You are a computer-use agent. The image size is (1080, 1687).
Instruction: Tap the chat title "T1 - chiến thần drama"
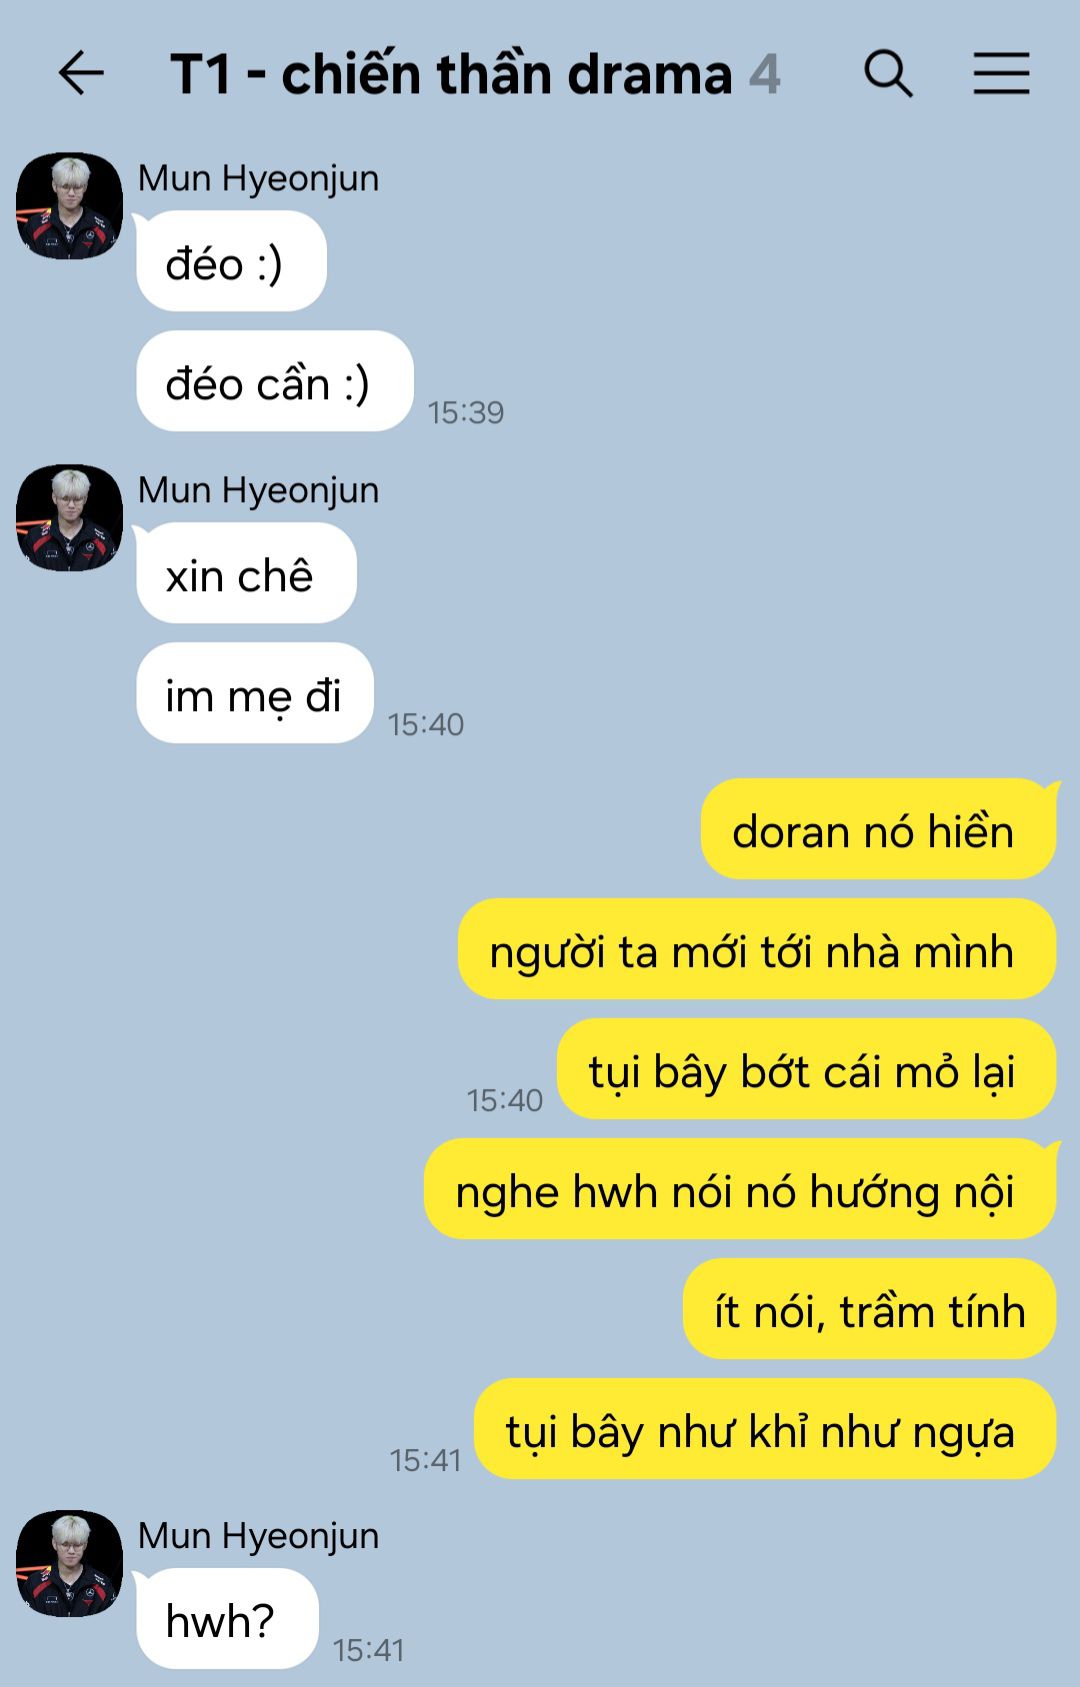[451, 75]
